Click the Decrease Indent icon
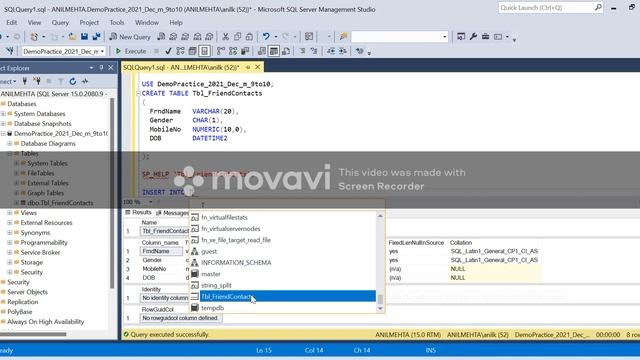This screenshot has height=360, width=640. 331,51
